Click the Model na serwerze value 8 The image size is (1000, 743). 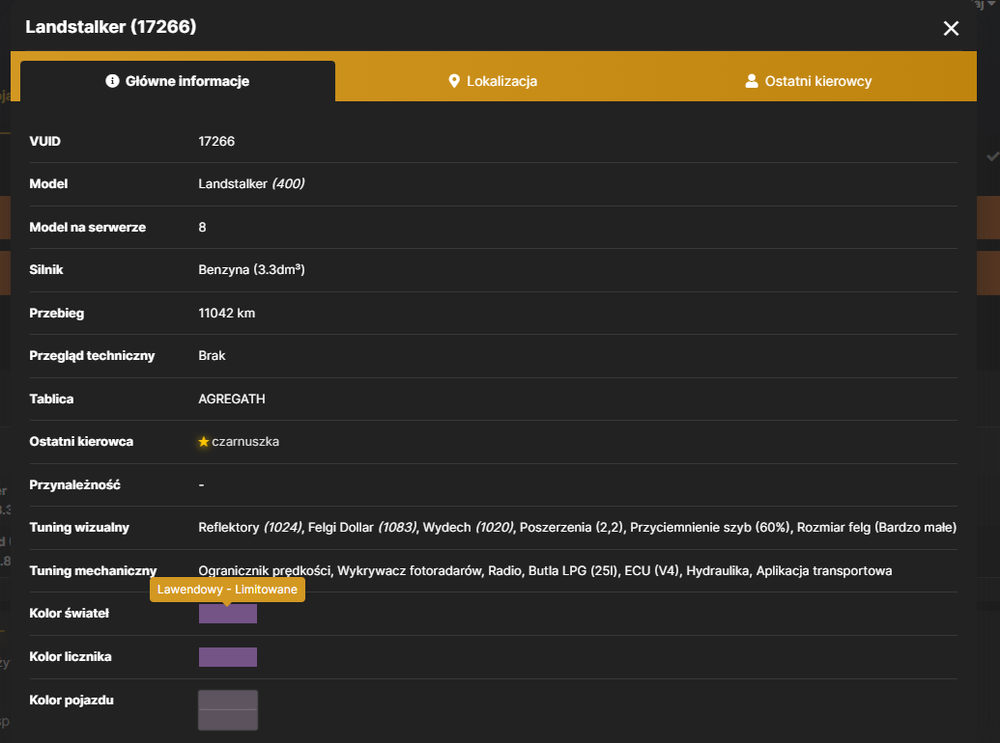[202, 227]
